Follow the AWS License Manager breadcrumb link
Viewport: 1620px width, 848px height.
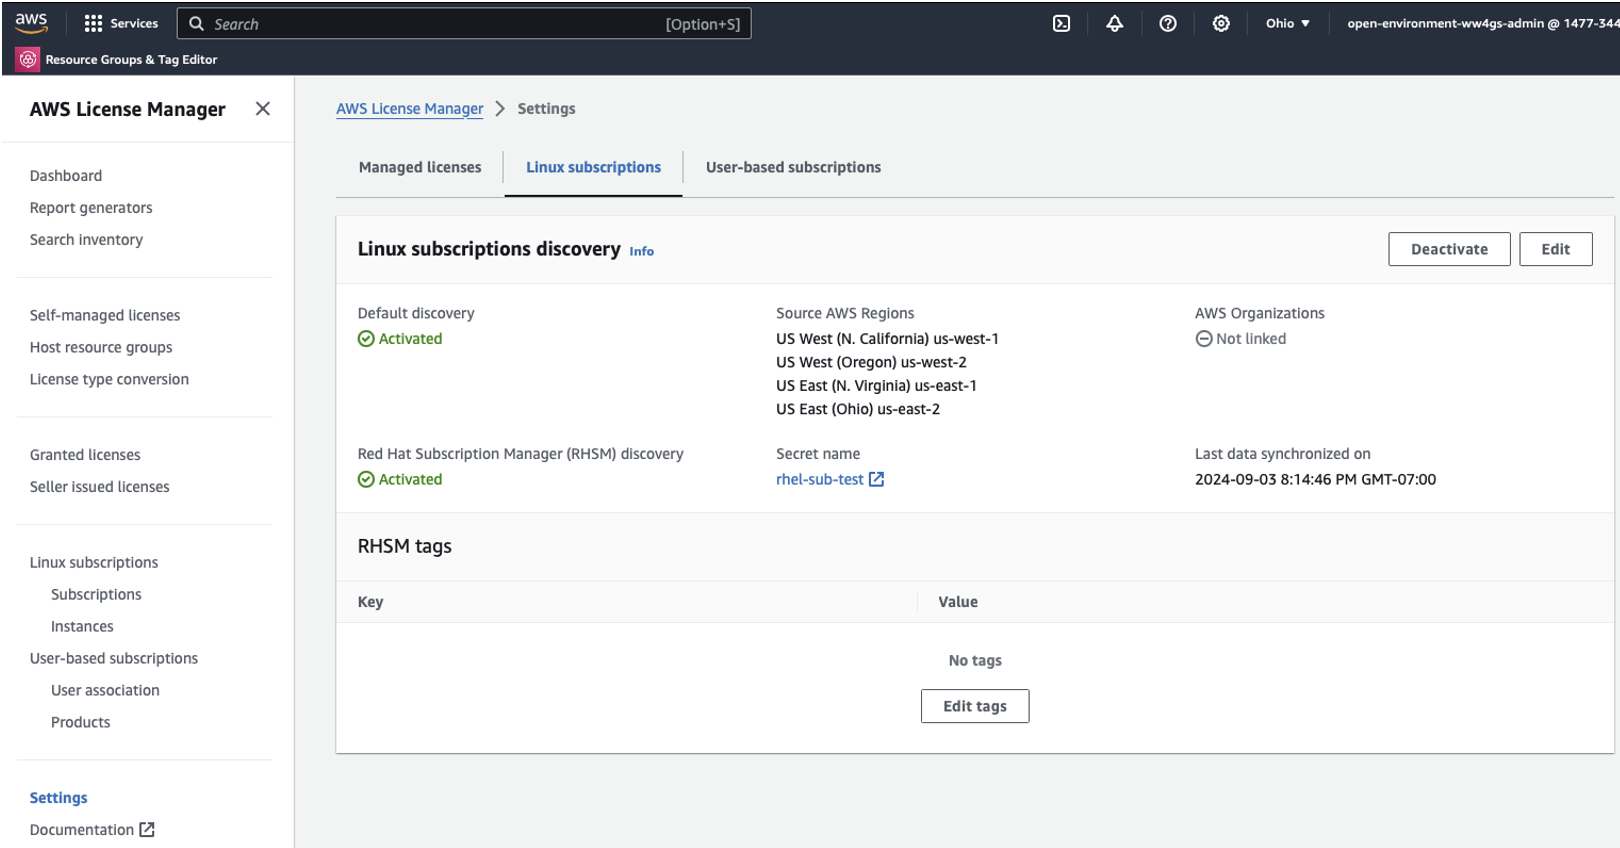[409, 108]
